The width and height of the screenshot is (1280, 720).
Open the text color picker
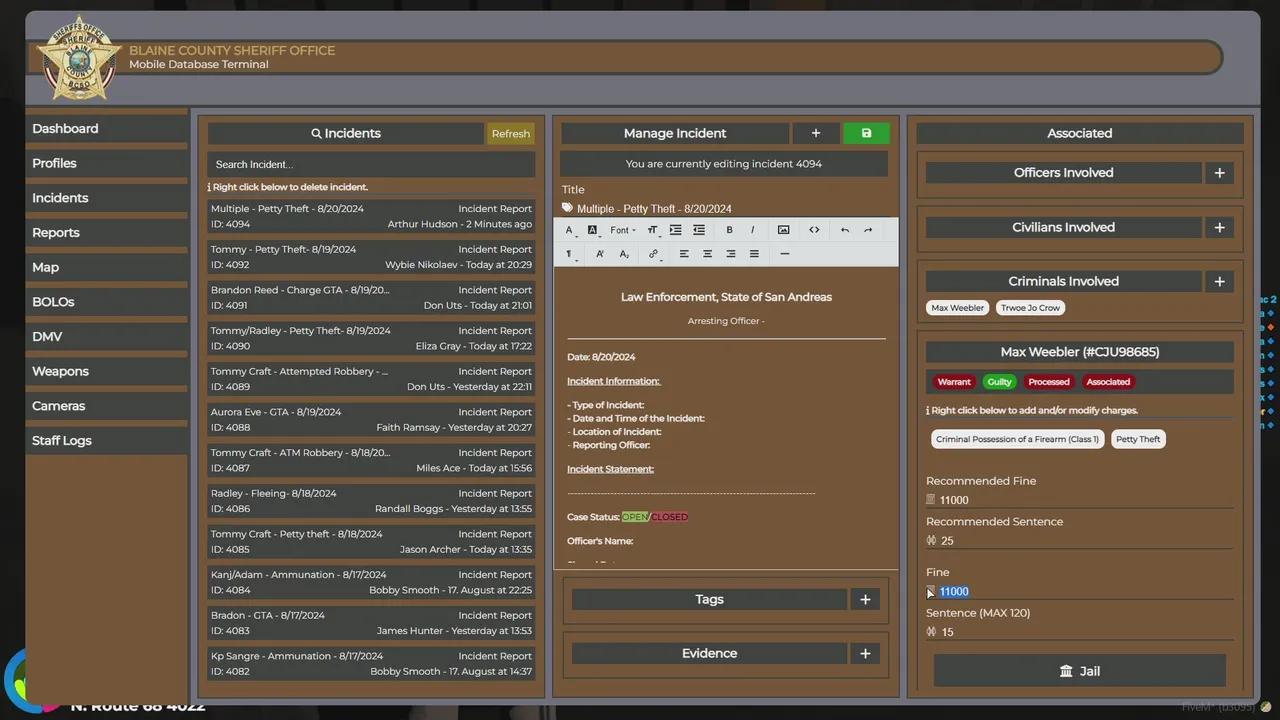pyautogui.click(x=570, y=230)
